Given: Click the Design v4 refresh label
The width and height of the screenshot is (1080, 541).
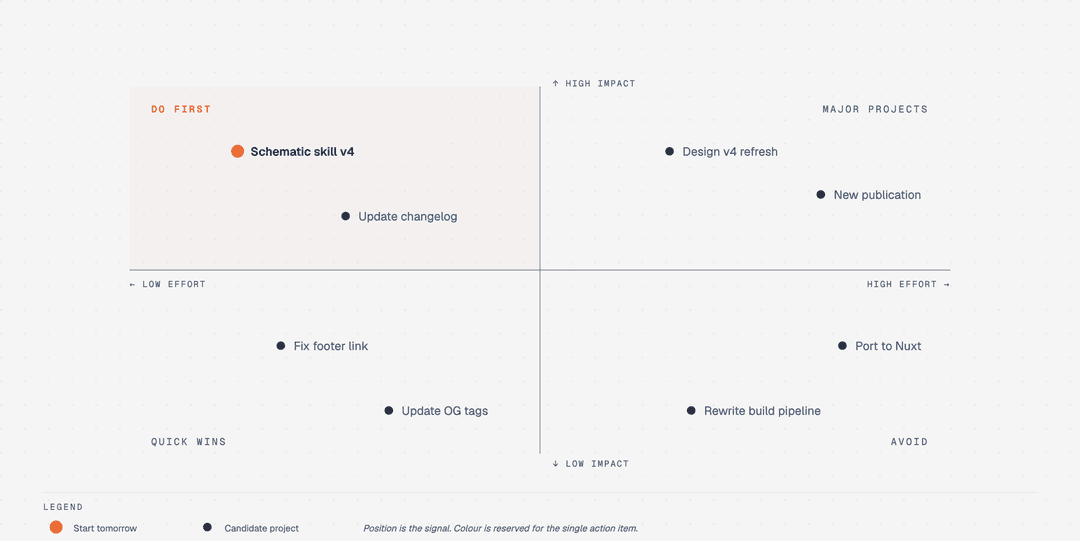Looking at the screenshot, I should tap(730, 152).
